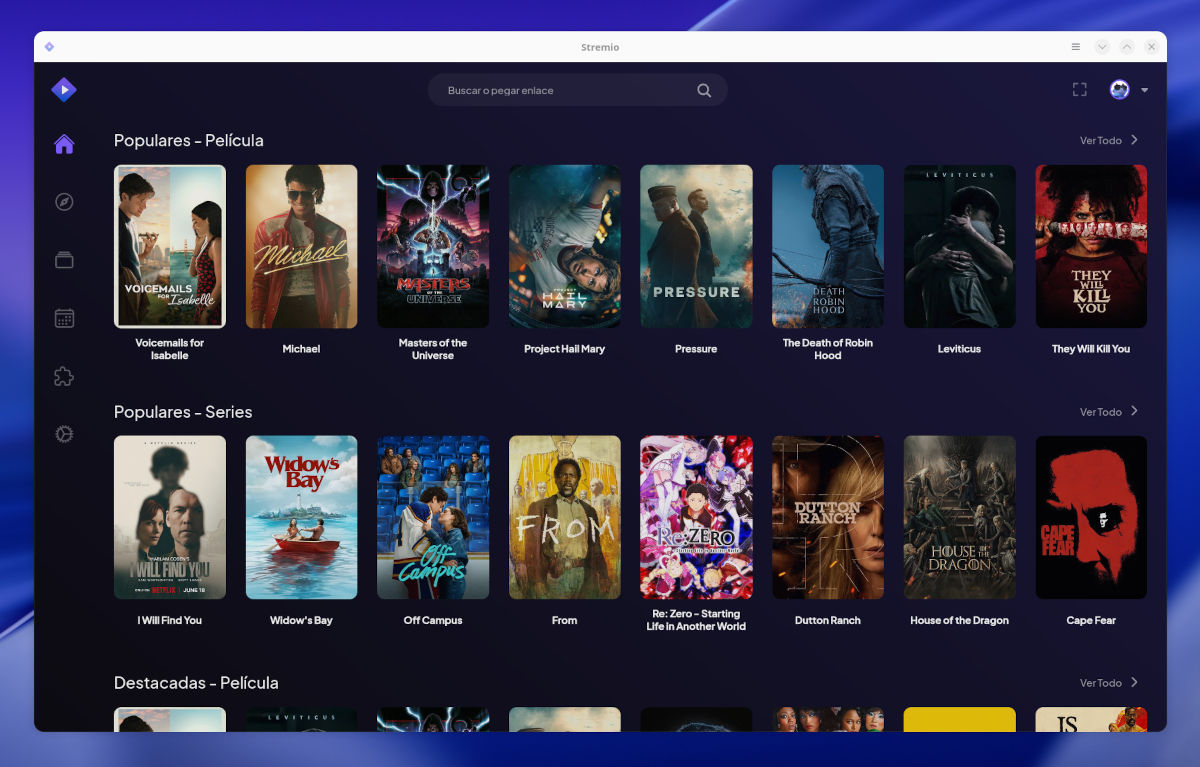The width and height of the screenshot is (1200, 767).
Task: Open I Will Find You series poster
Action: pyautogui.click(x=170, y=517)
